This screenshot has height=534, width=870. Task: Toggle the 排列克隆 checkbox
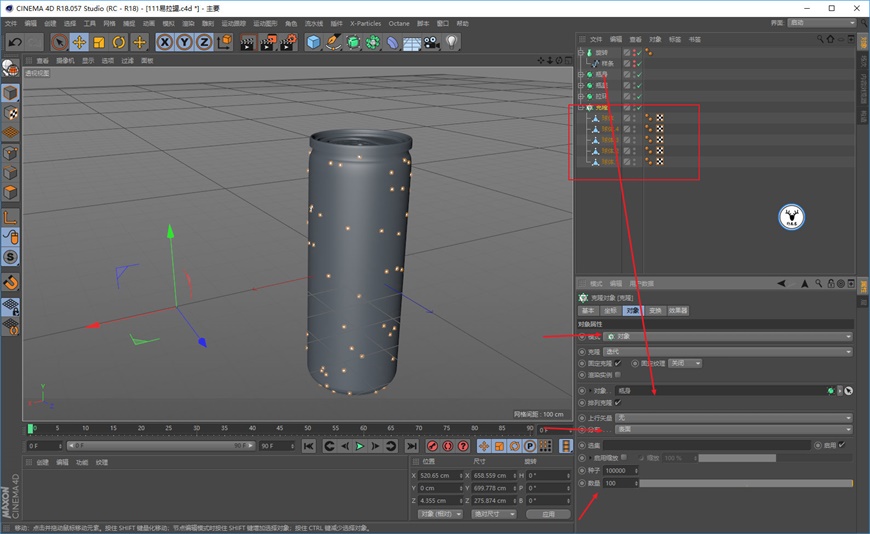point(618,402)
